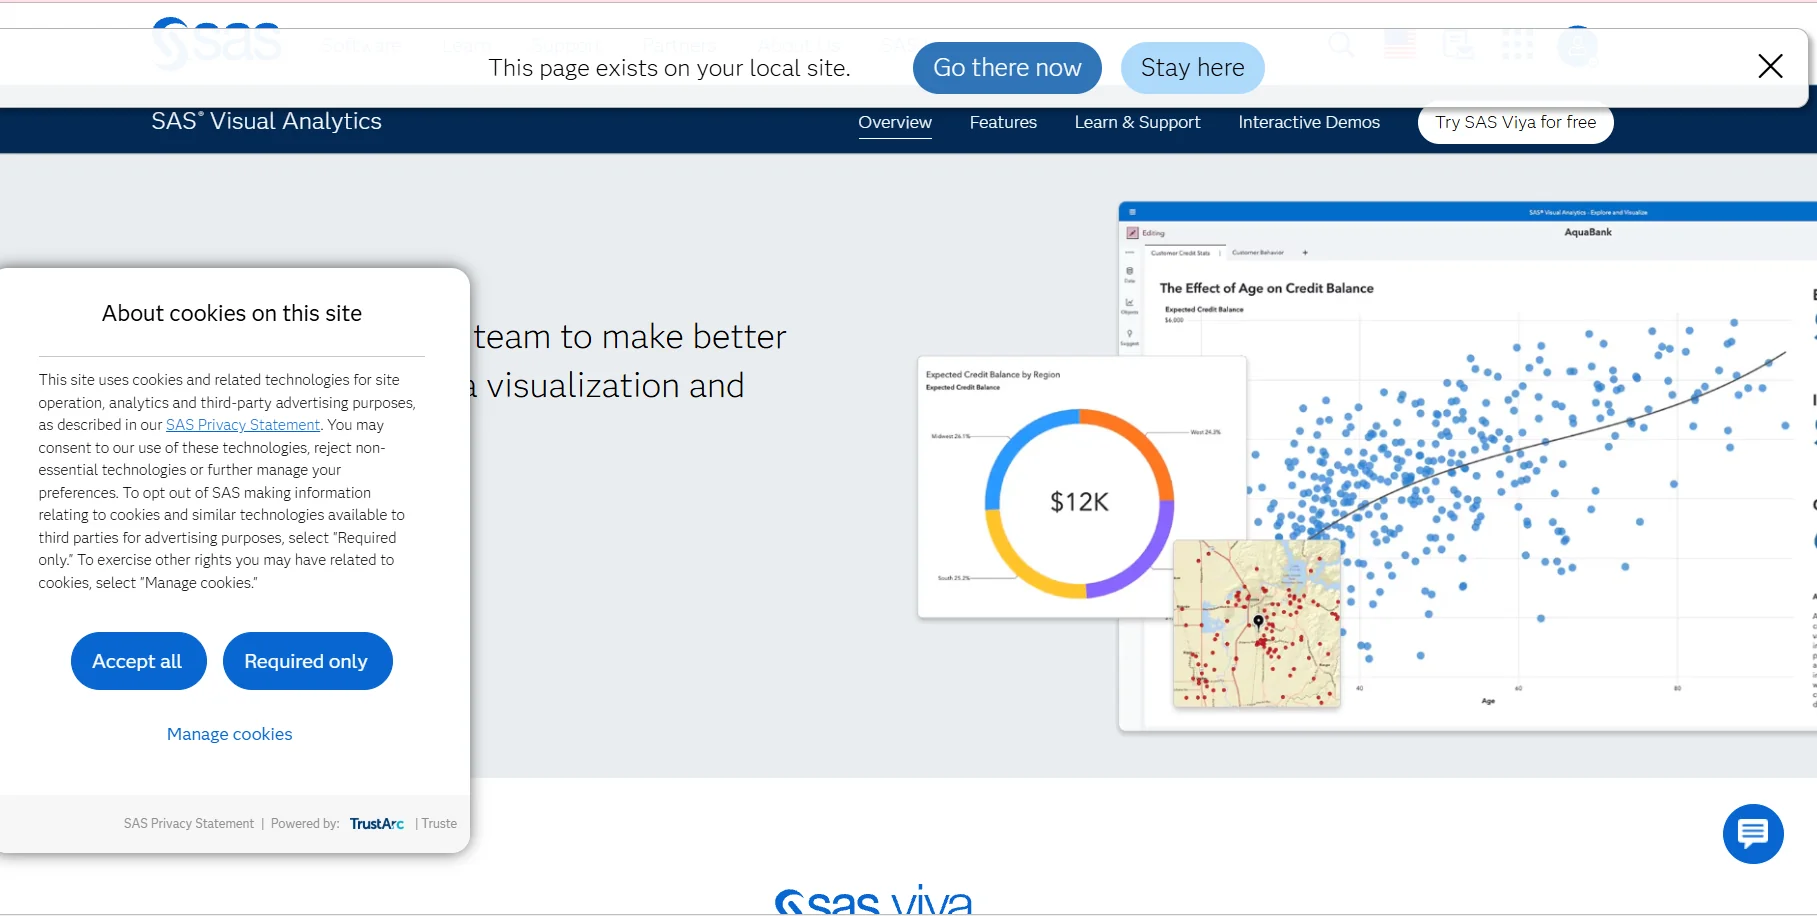The image size is (1817, 916).
Task: Click Try SAS Viya for free
Action: point(1515,123)
